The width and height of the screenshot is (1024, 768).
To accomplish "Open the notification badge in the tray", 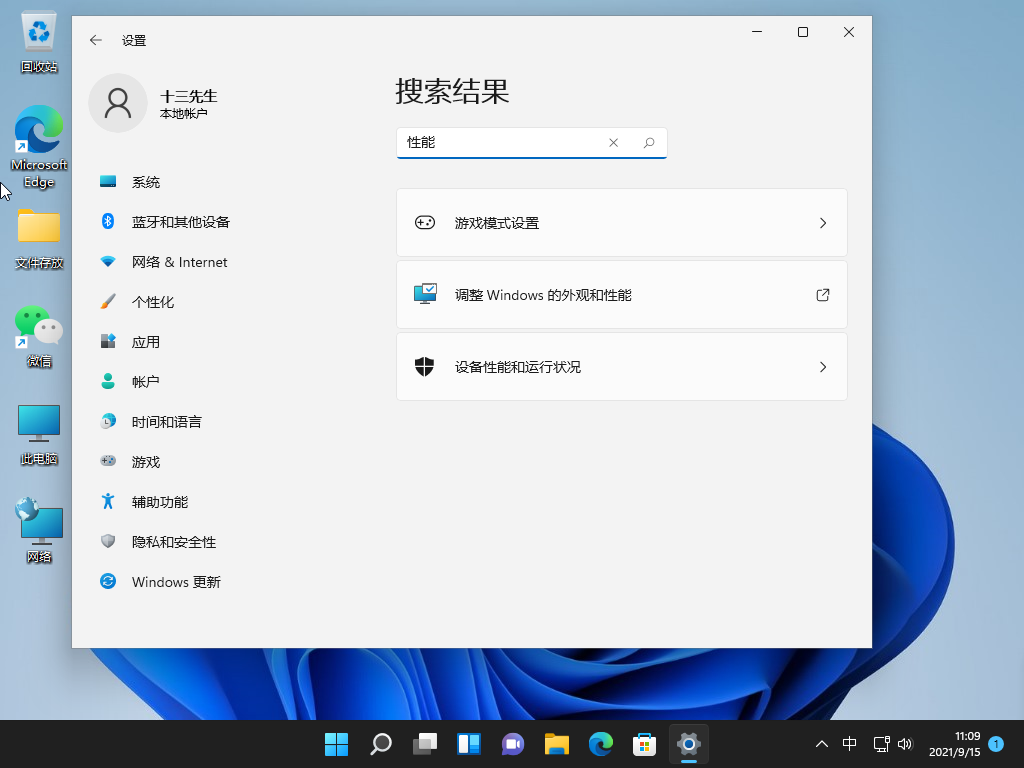I will [996, 744].
